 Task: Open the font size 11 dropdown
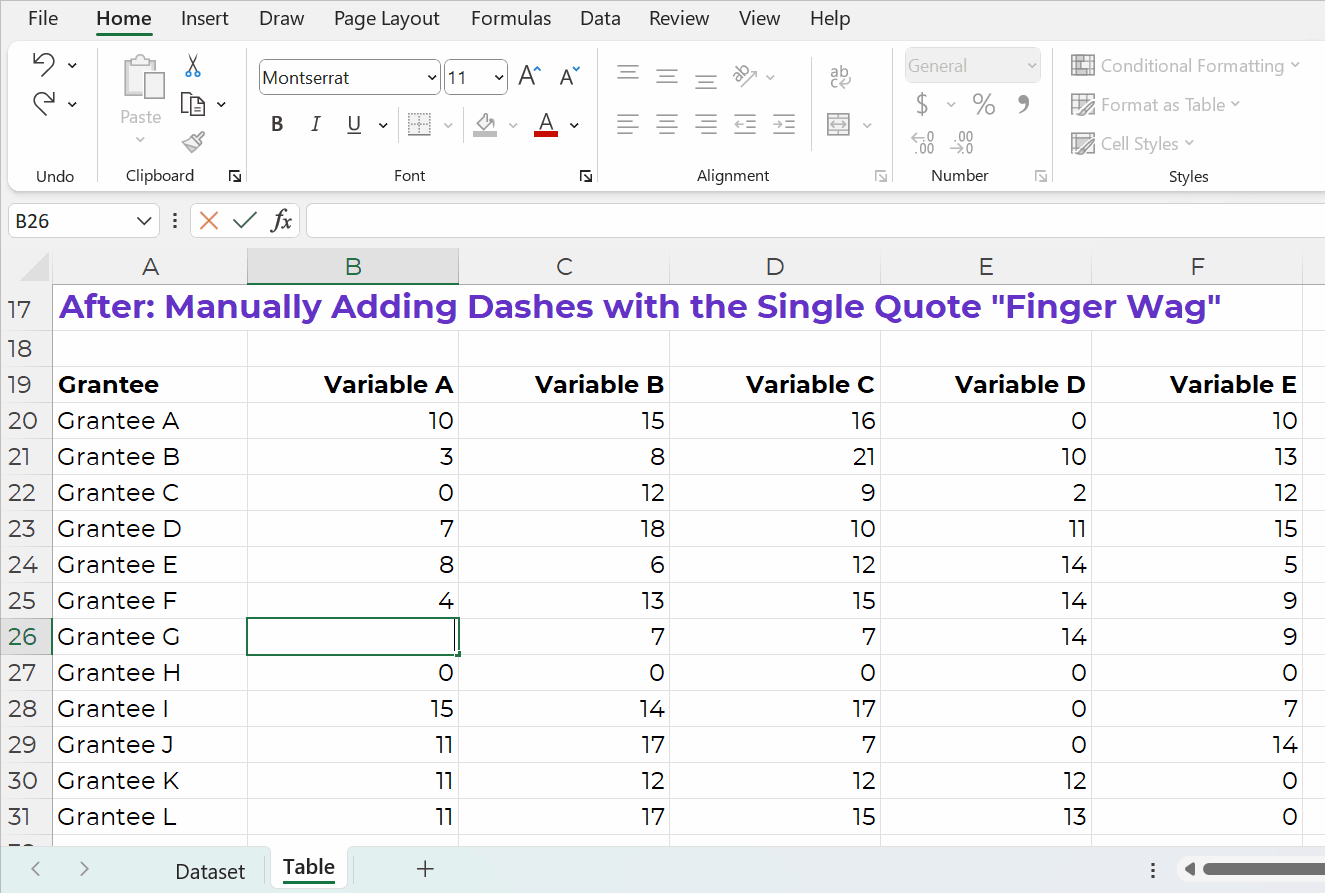499,78
